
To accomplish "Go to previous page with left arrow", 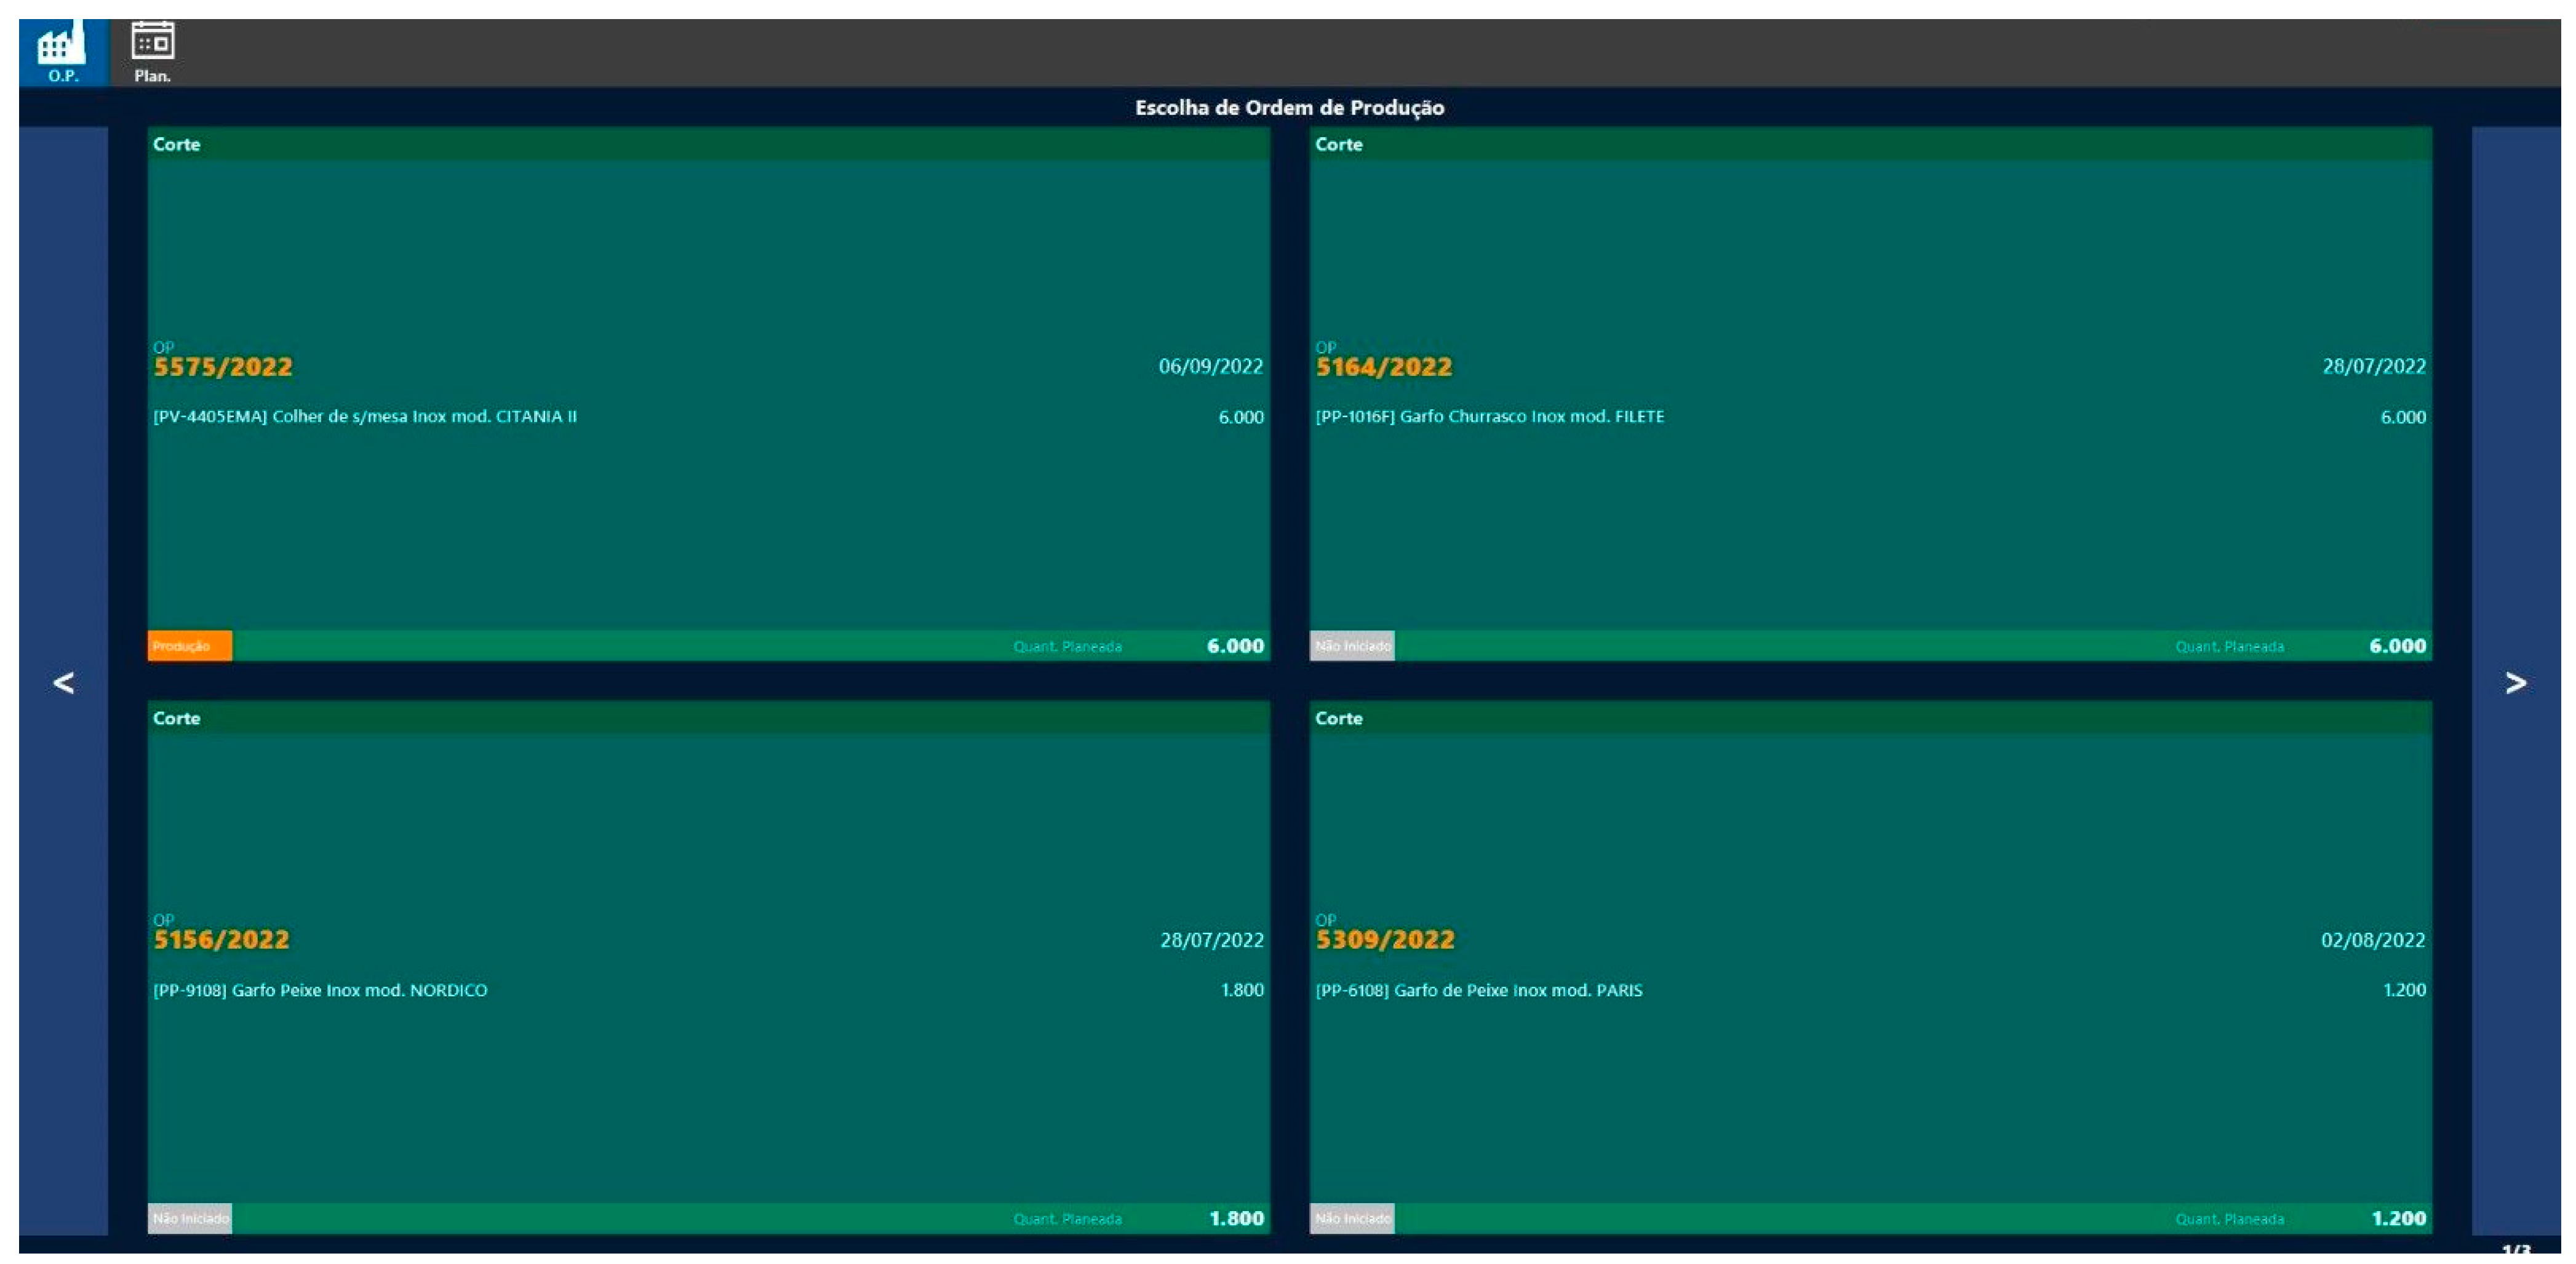I will tap(63, 682).
